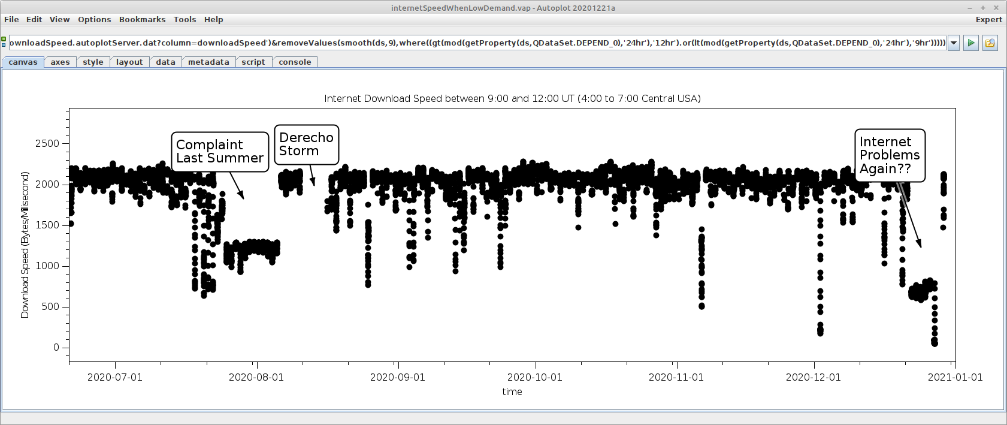
Task: Click the Expert mode label
Action: coord(988,19)
